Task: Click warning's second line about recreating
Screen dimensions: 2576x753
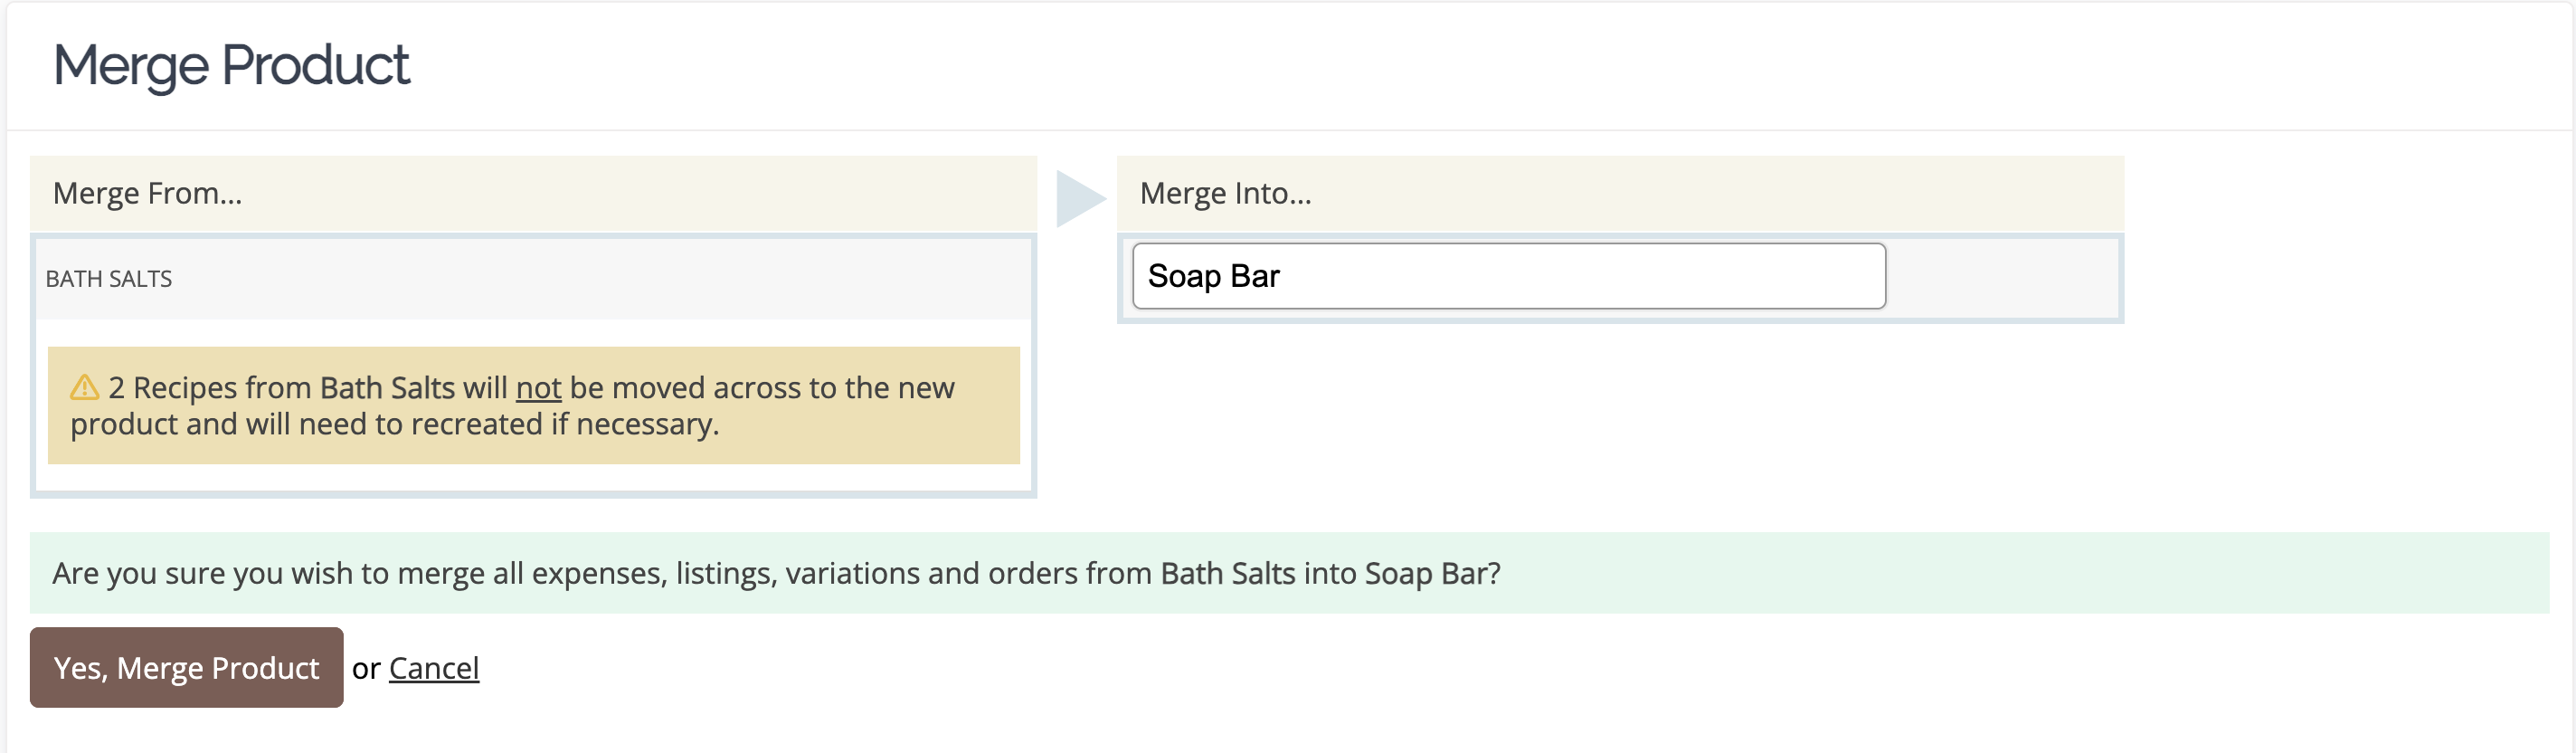Action: pyautogui.click(x=395, y=425)
